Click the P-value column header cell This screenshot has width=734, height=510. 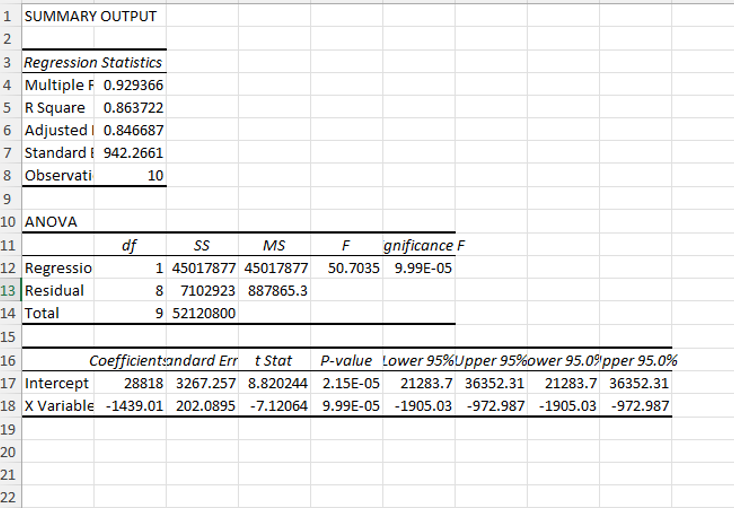tap(346, 360)
